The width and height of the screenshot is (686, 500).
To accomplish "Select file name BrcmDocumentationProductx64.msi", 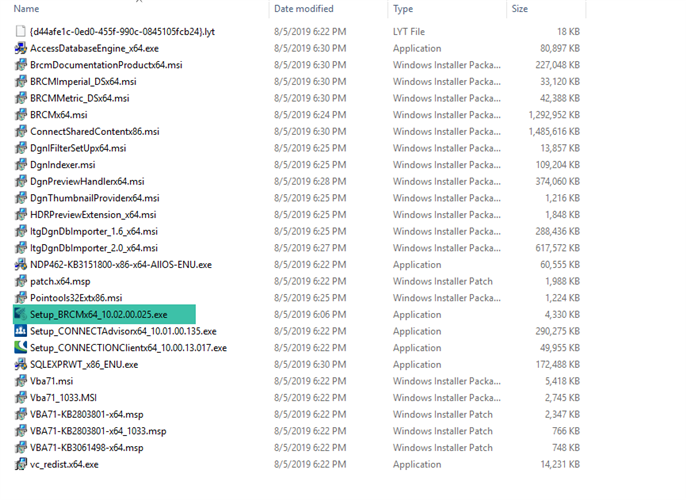I will [x=106, y=65].
